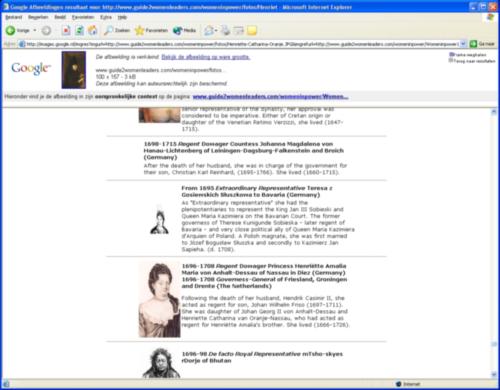This screenshot has height=390, width=500.
Task: Click the Mail envelope toolbar icon
Action: (209, 31)
